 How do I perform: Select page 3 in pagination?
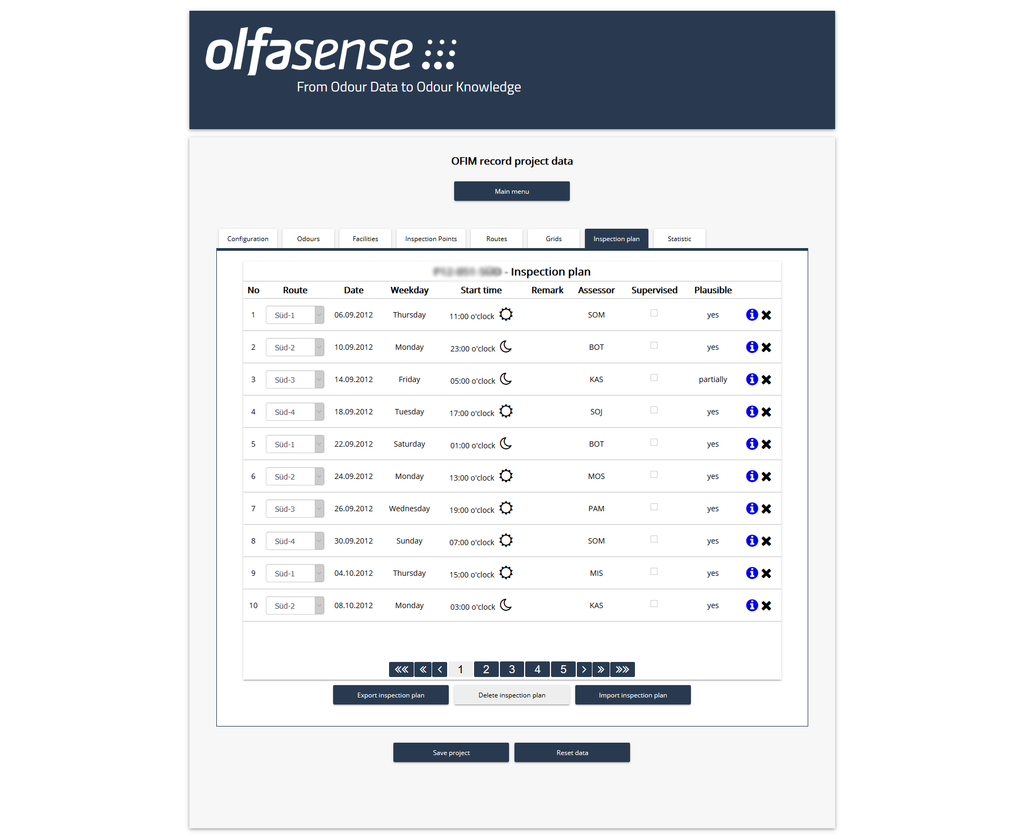click(x=511, y=670)
